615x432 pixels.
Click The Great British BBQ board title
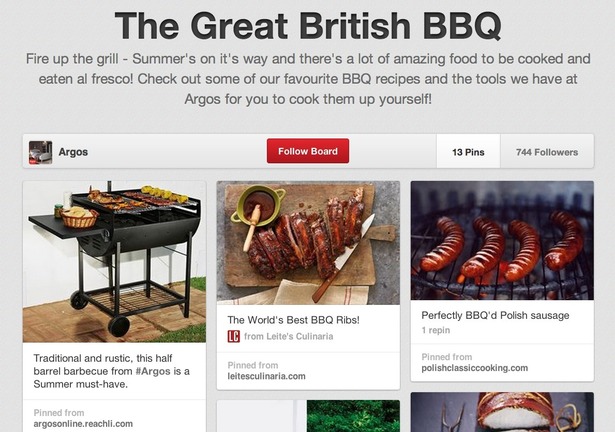308,26
